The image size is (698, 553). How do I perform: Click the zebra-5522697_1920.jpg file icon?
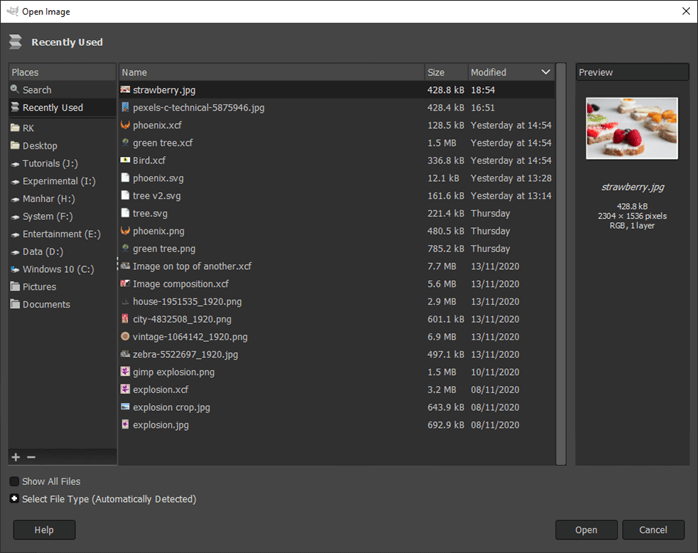pyautogui.click(x=125, y=354)
